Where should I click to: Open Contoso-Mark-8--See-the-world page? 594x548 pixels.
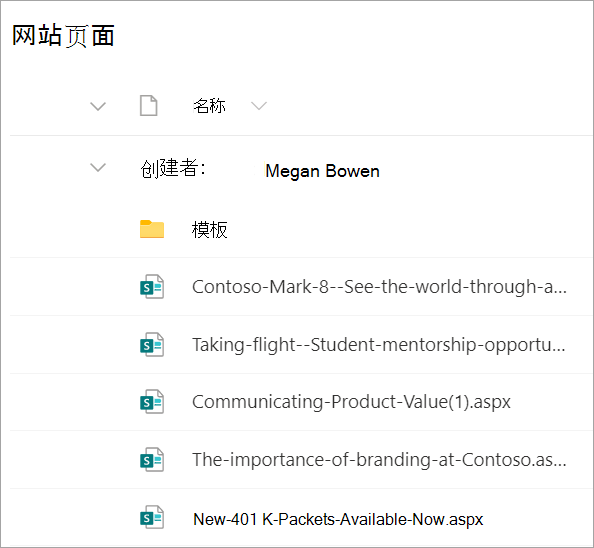[379, 287]
